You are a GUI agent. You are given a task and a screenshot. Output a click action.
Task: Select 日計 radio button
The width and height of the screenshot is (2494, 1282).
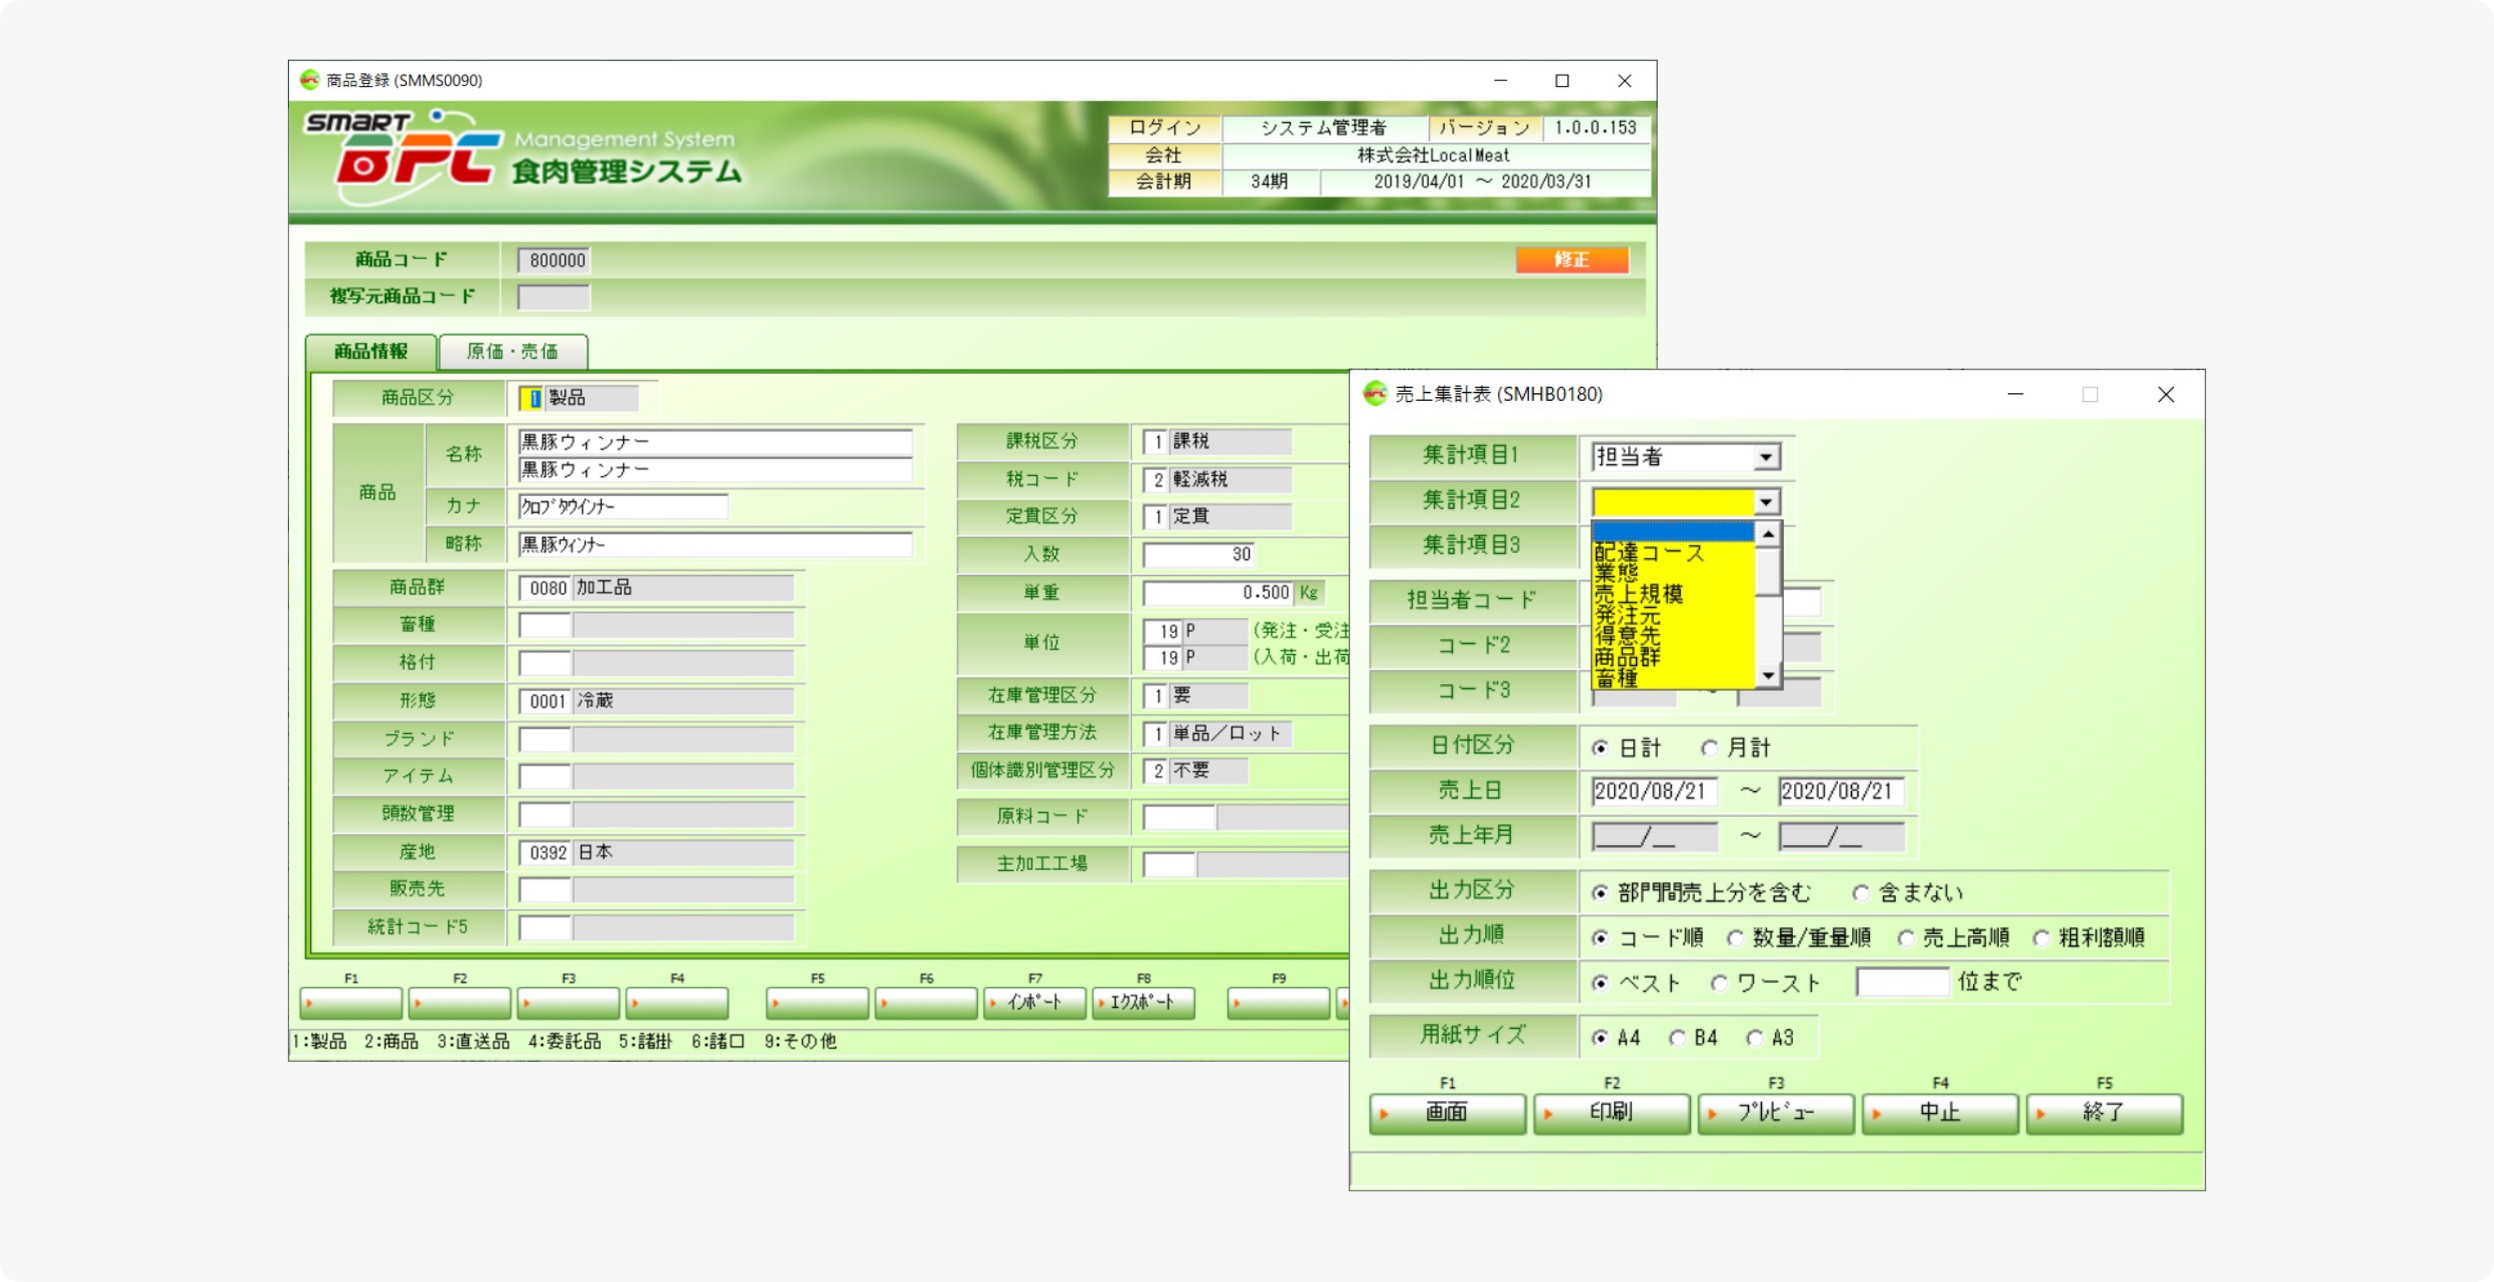point(1601,748)
